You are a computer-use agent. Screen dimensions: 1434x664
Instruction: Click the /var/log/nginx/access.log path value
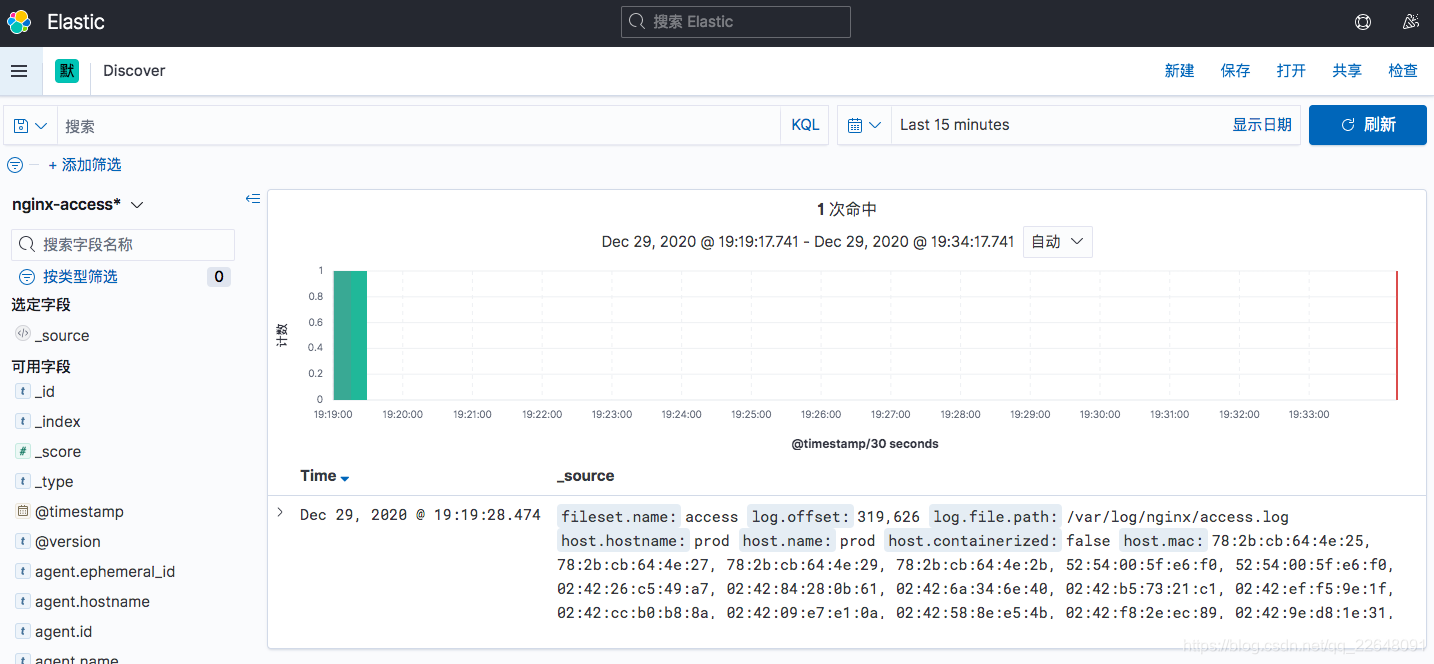coord(1178,517)
